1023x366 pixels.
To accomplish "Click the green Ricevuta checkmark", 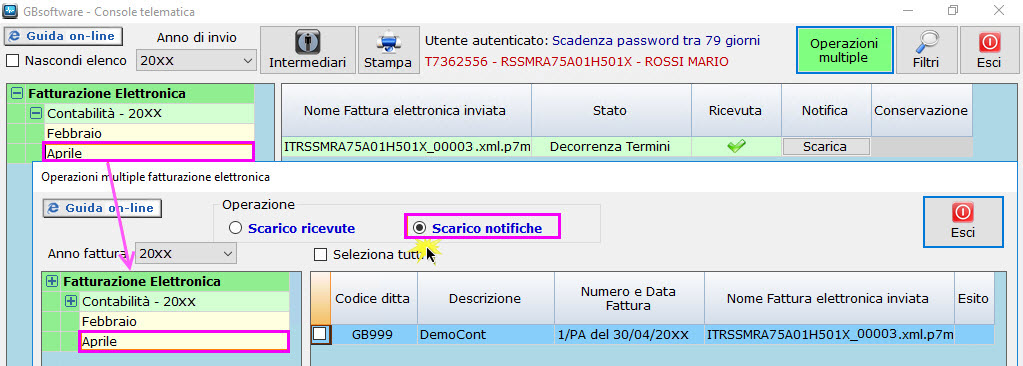I will (x=736, y=147).
